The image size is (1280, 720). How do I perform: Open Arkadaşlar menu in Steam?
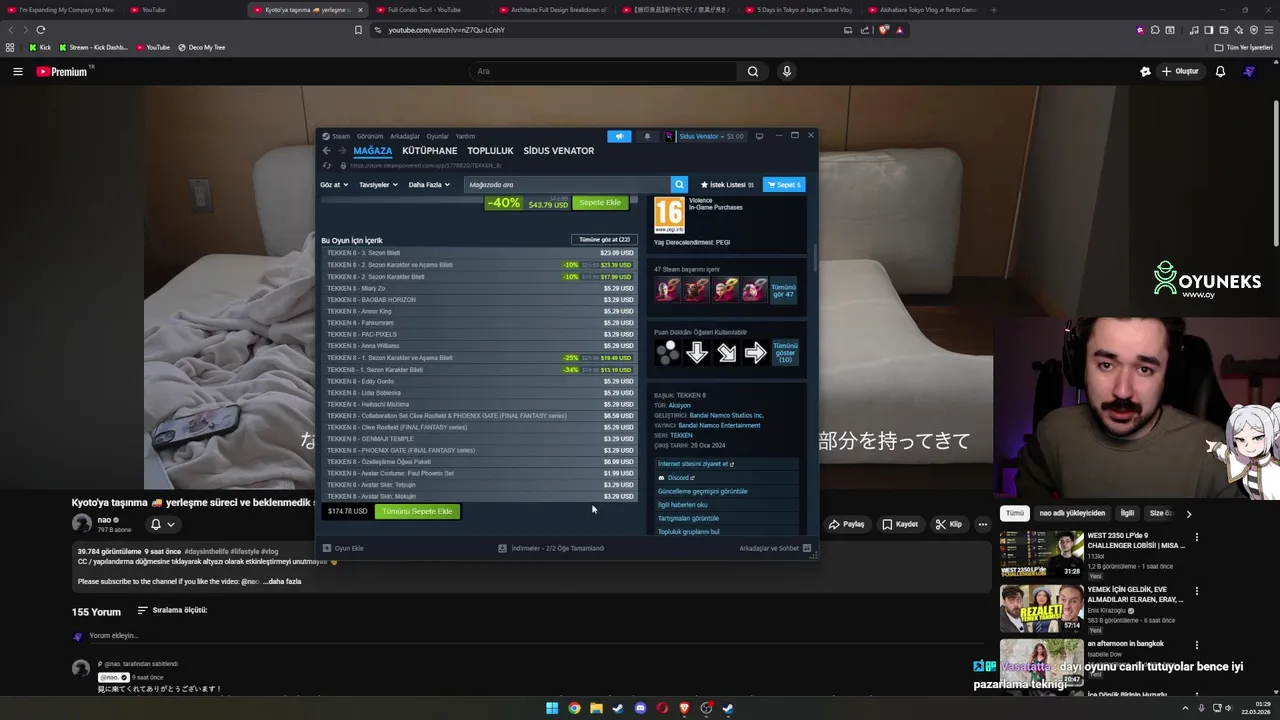(405, 136)
